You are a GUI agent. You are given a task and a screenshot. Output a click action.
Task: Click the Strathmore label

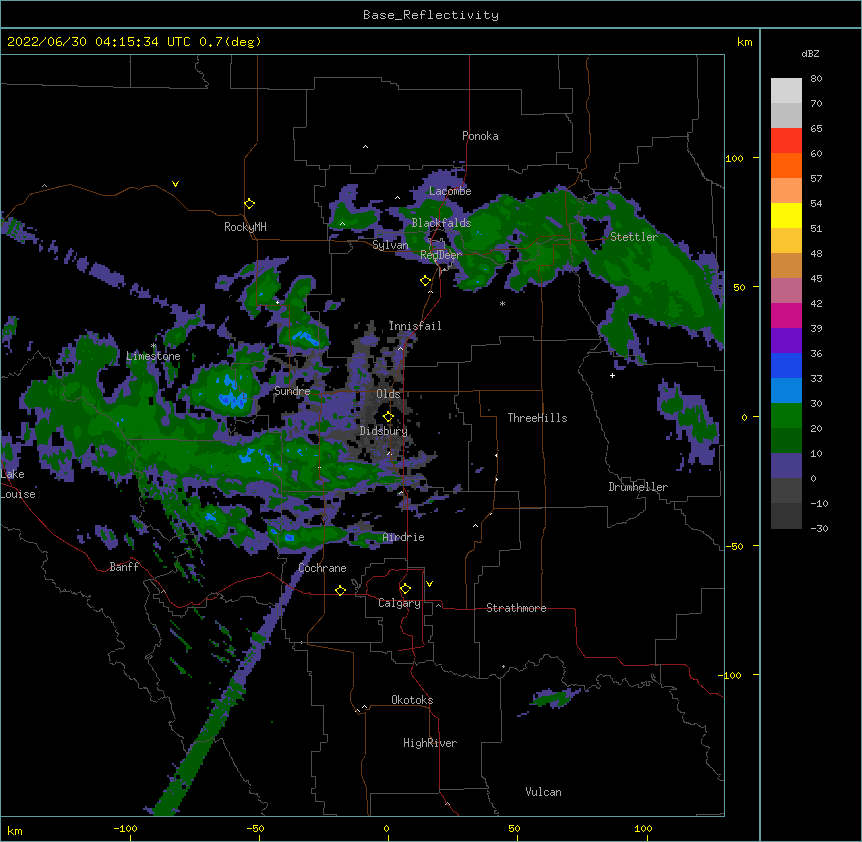(516, 608)
